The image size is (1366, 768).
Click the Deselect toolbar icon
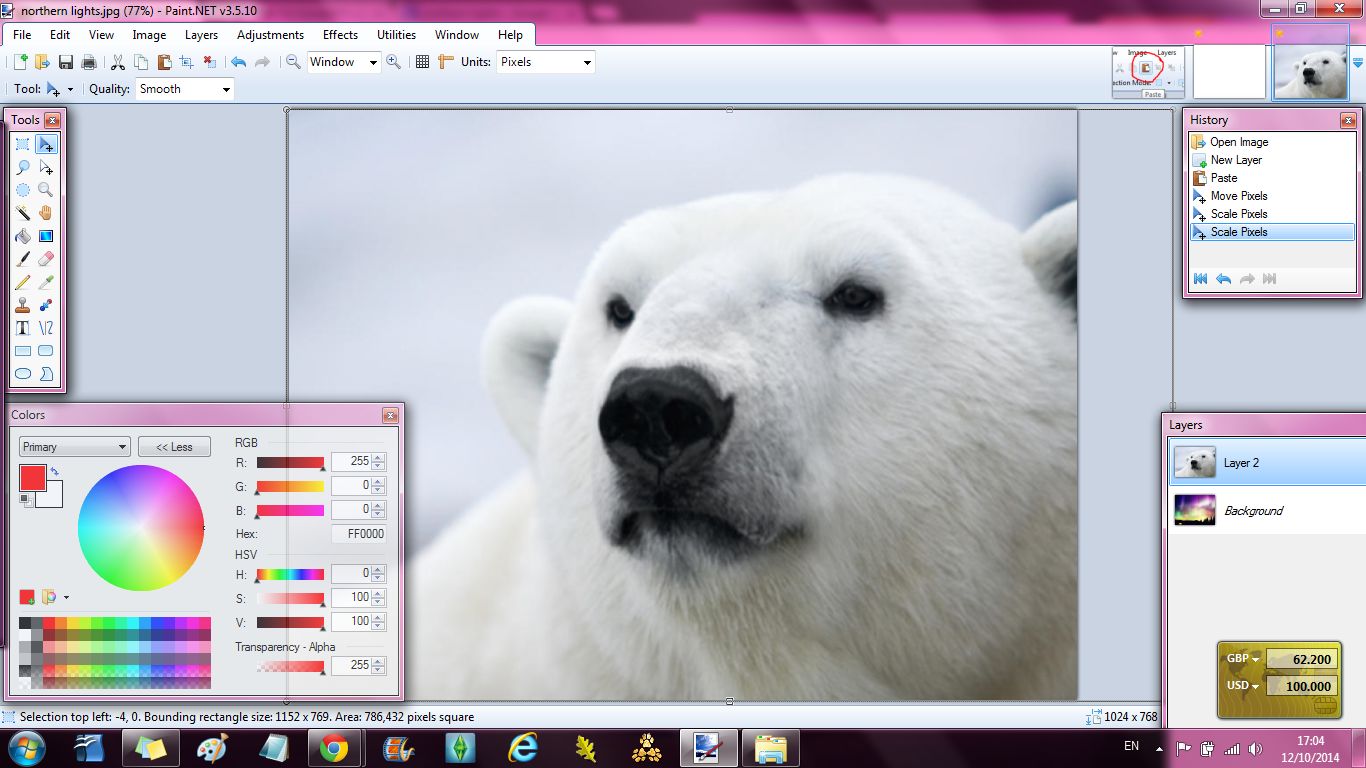point(209,62)
